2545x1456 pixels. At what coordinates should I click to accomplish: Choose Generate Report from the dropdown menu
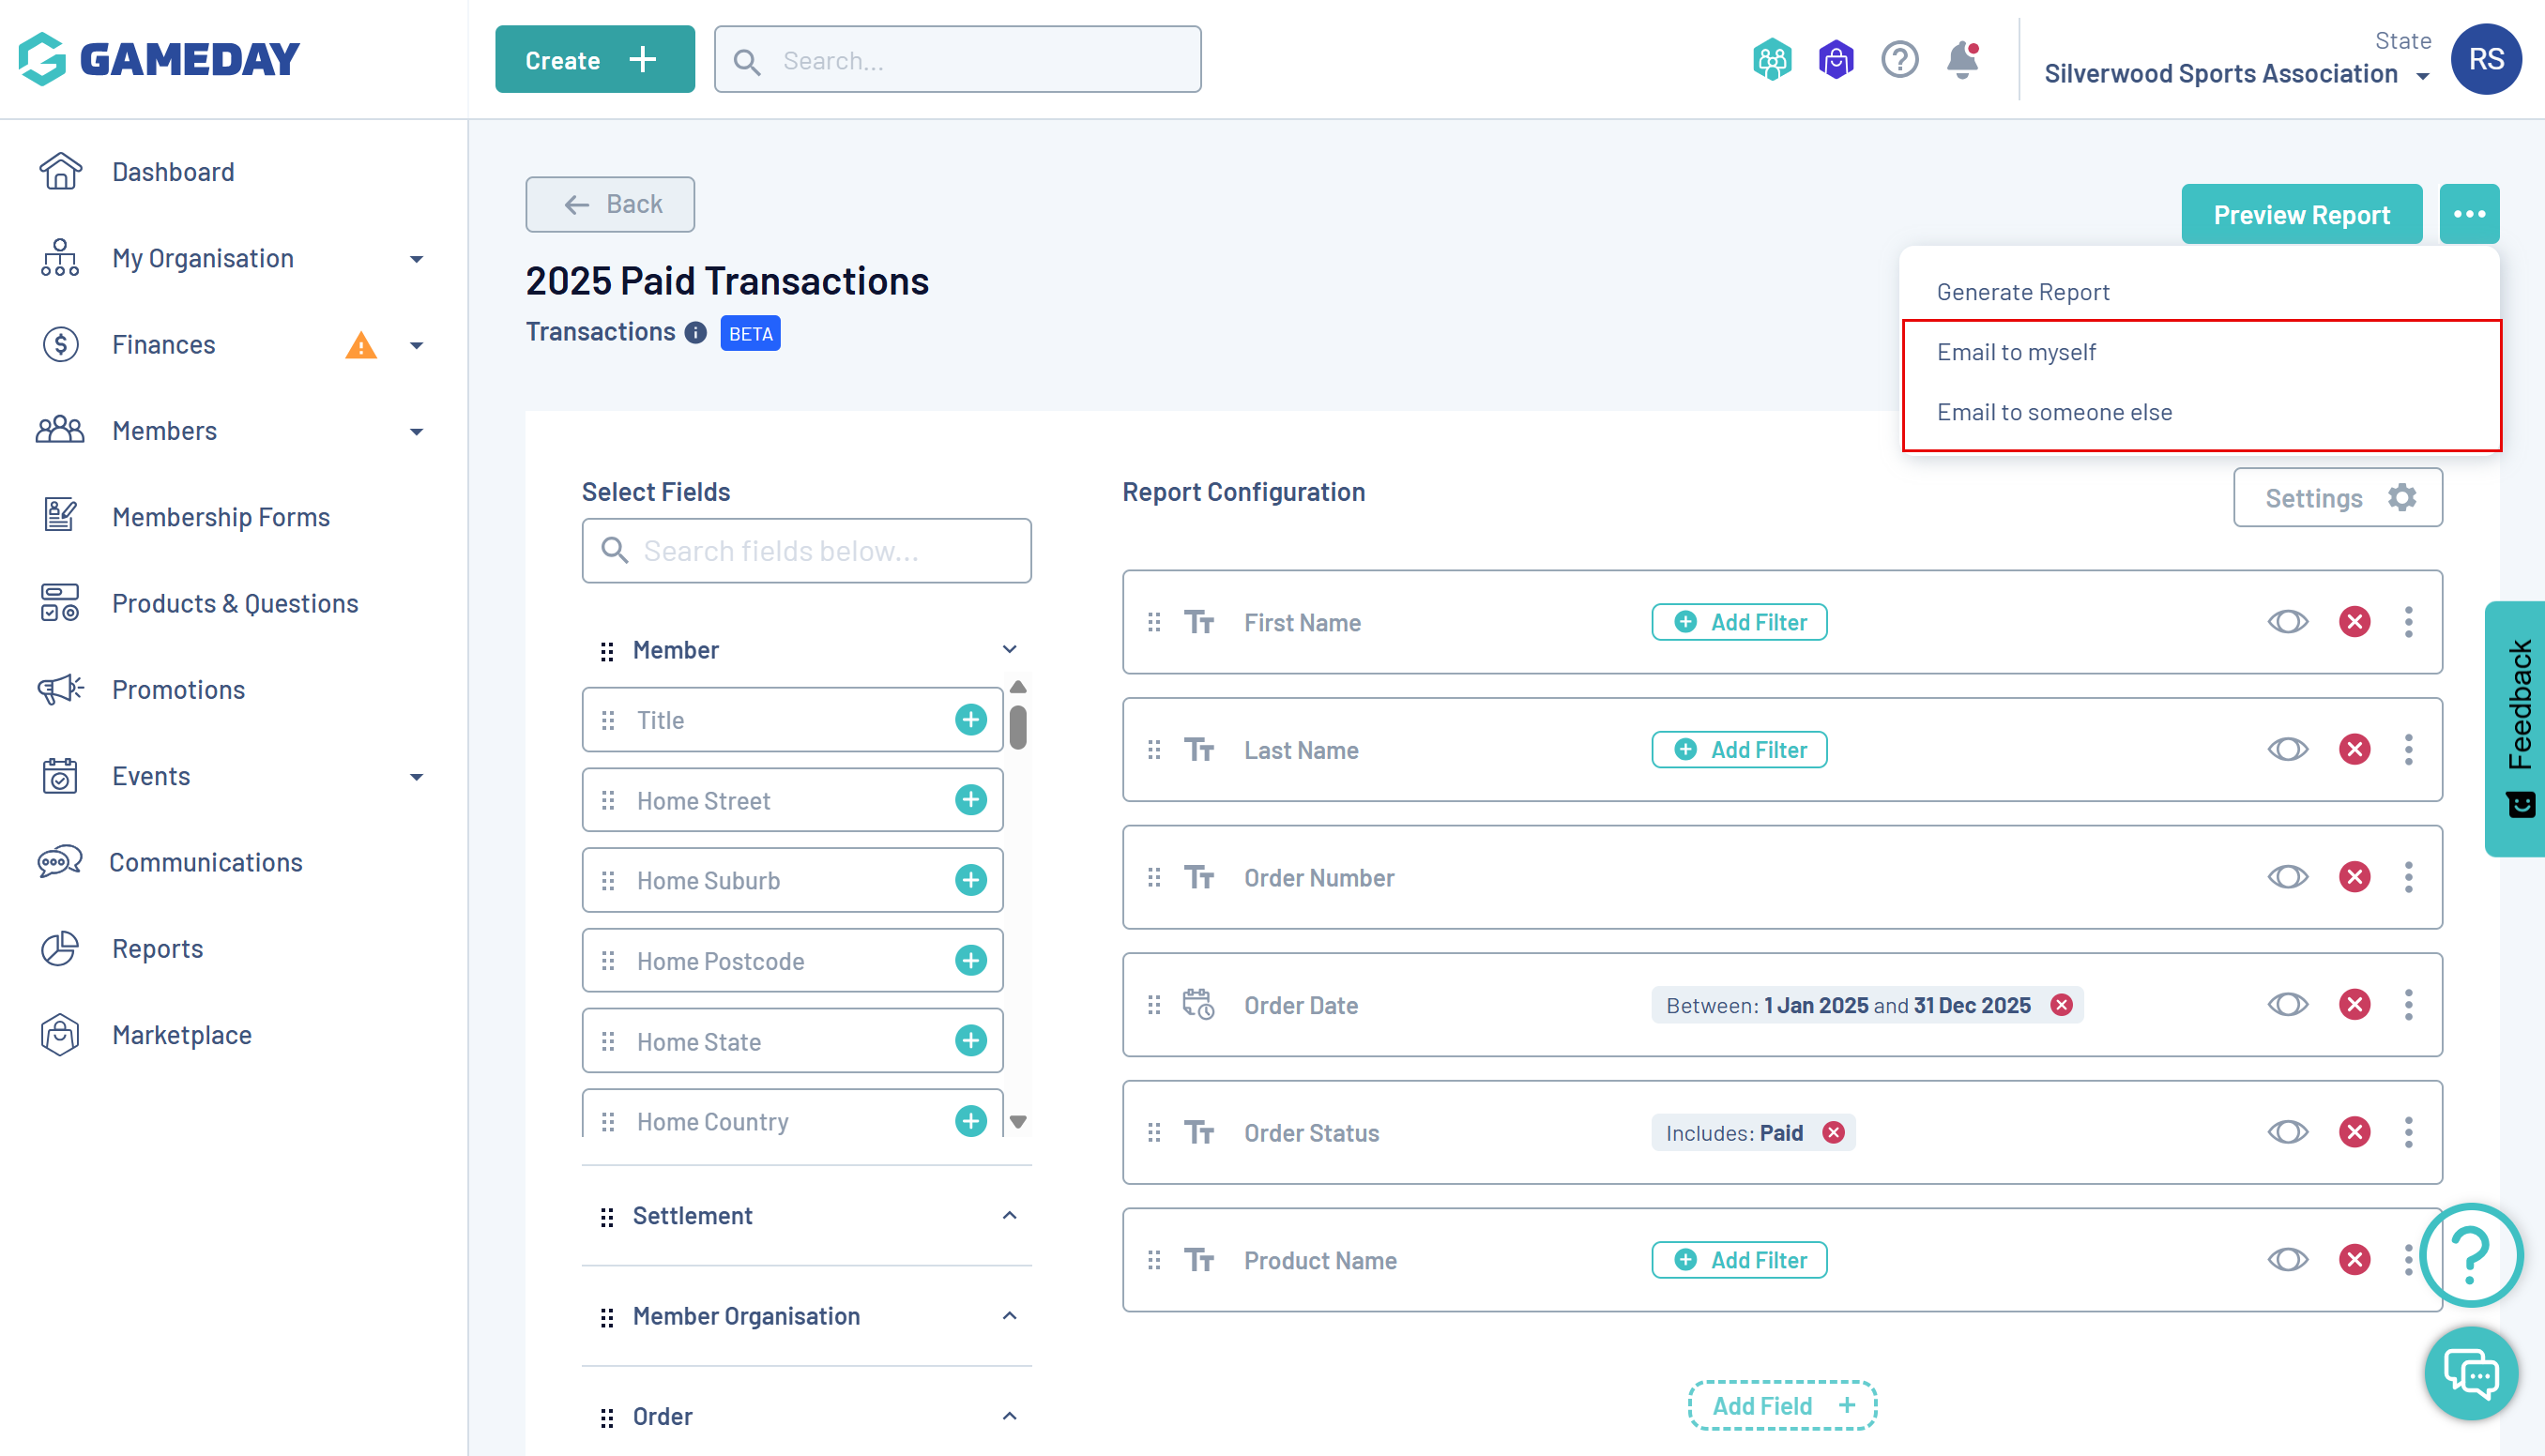coord(2022,292)
